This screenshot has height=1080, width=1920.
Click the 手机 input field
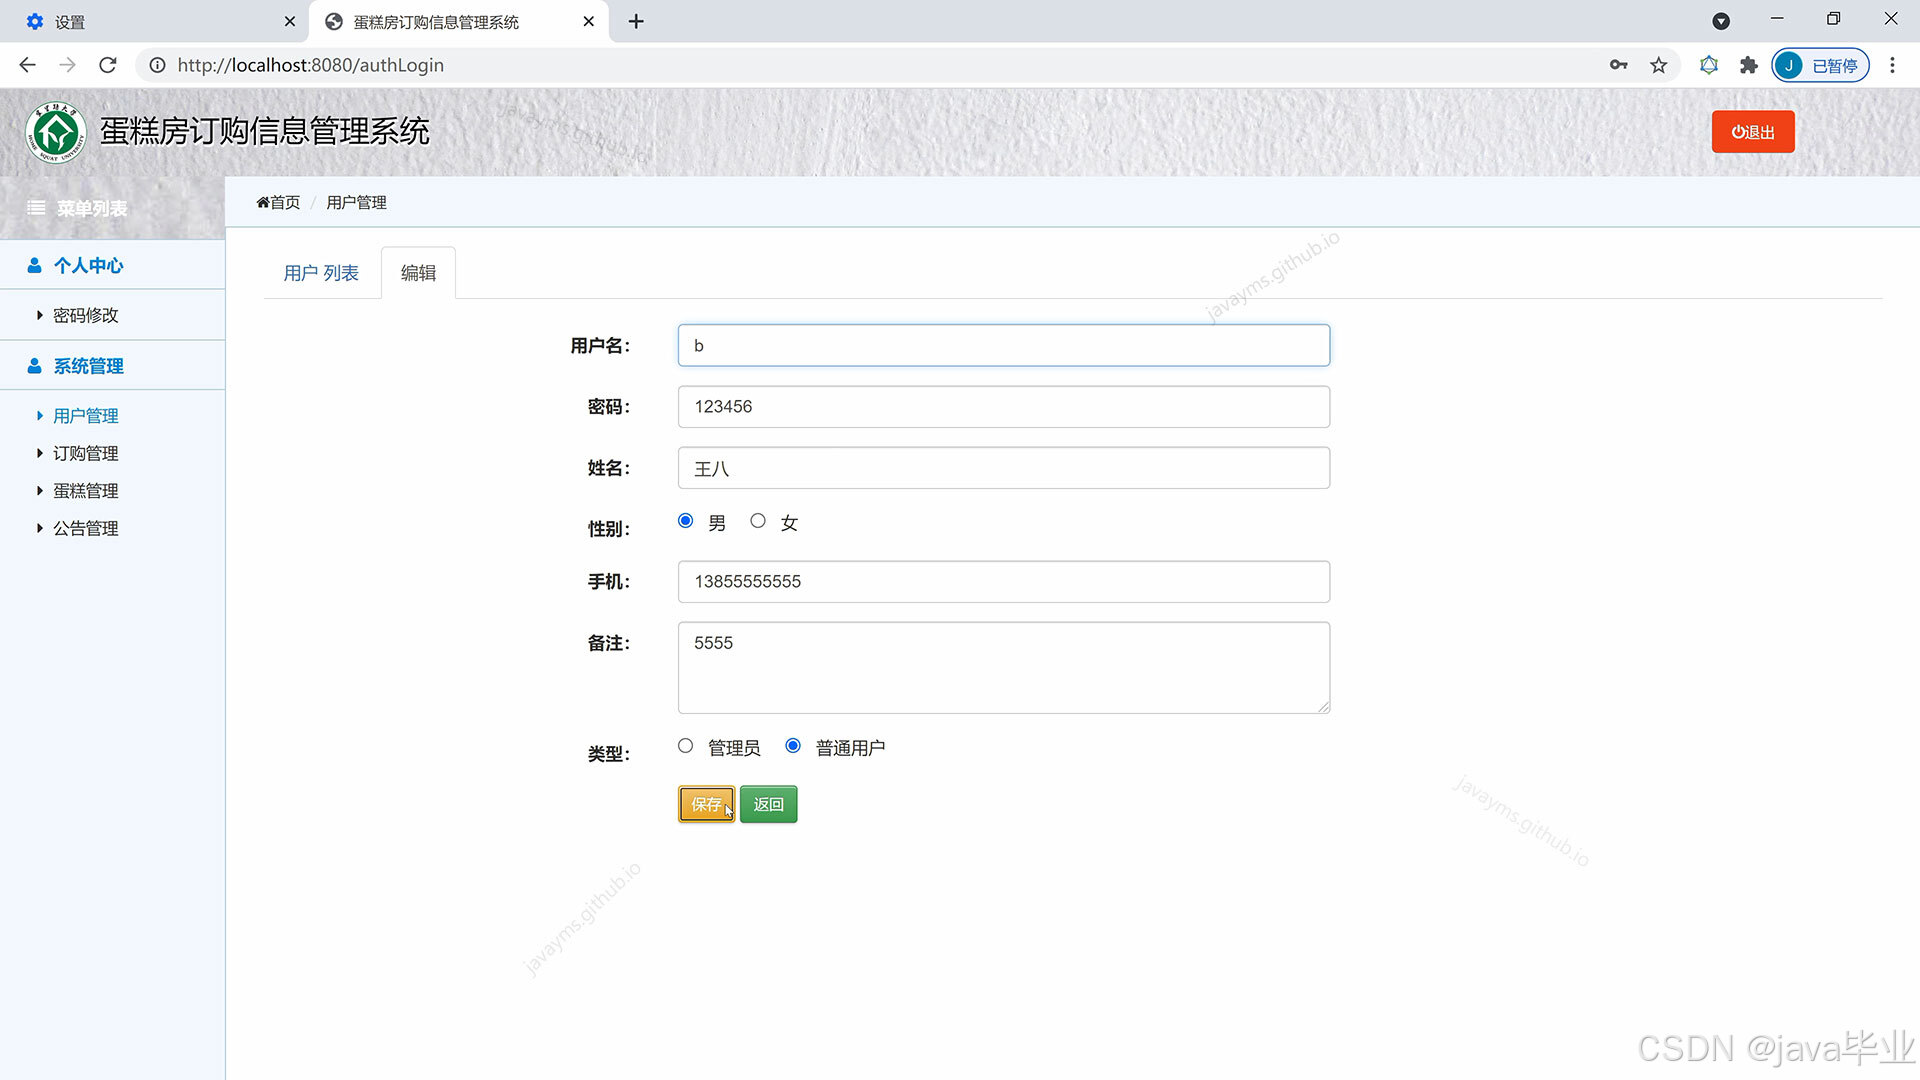click(x=1004, y=581)
